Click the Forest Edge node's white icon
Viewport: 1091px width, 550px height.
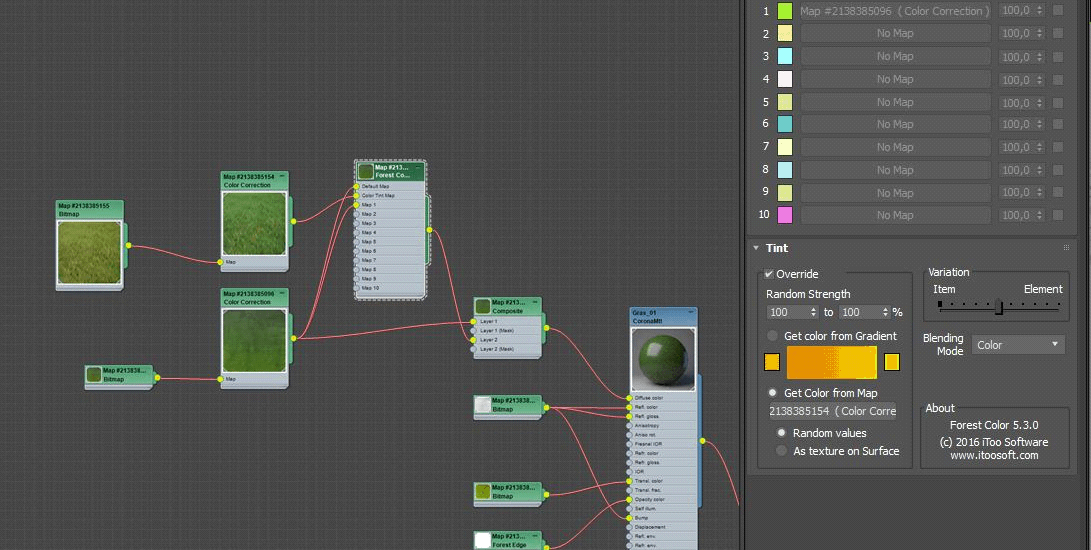483,540
